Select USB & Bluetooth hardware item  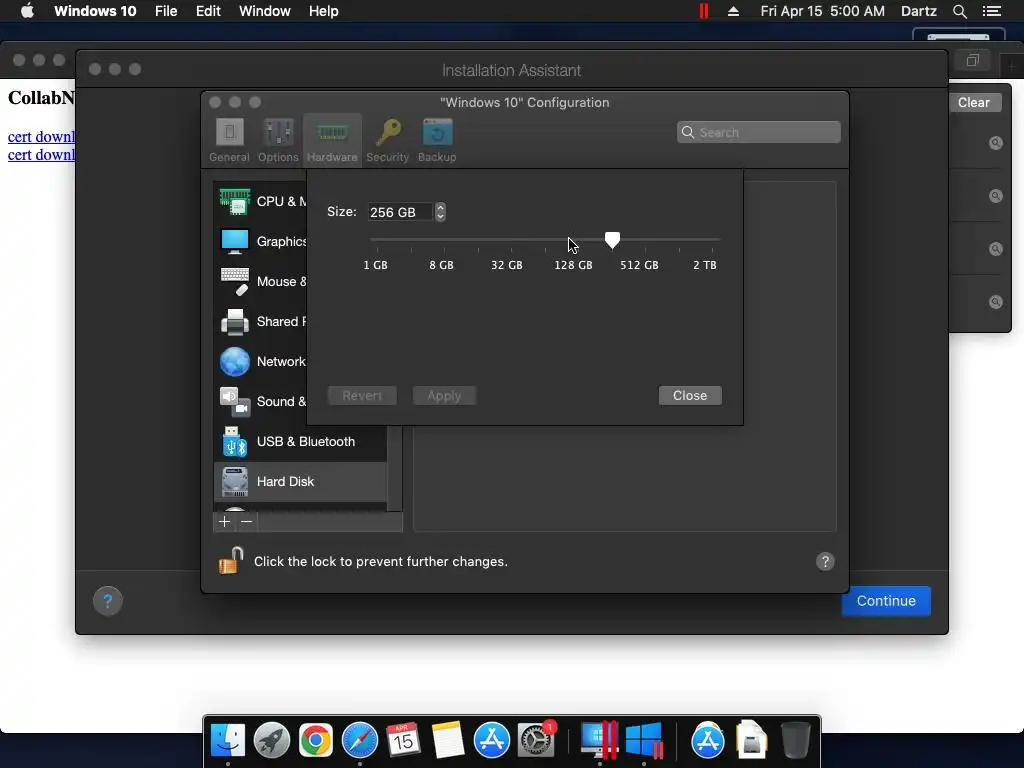(300, 441)
